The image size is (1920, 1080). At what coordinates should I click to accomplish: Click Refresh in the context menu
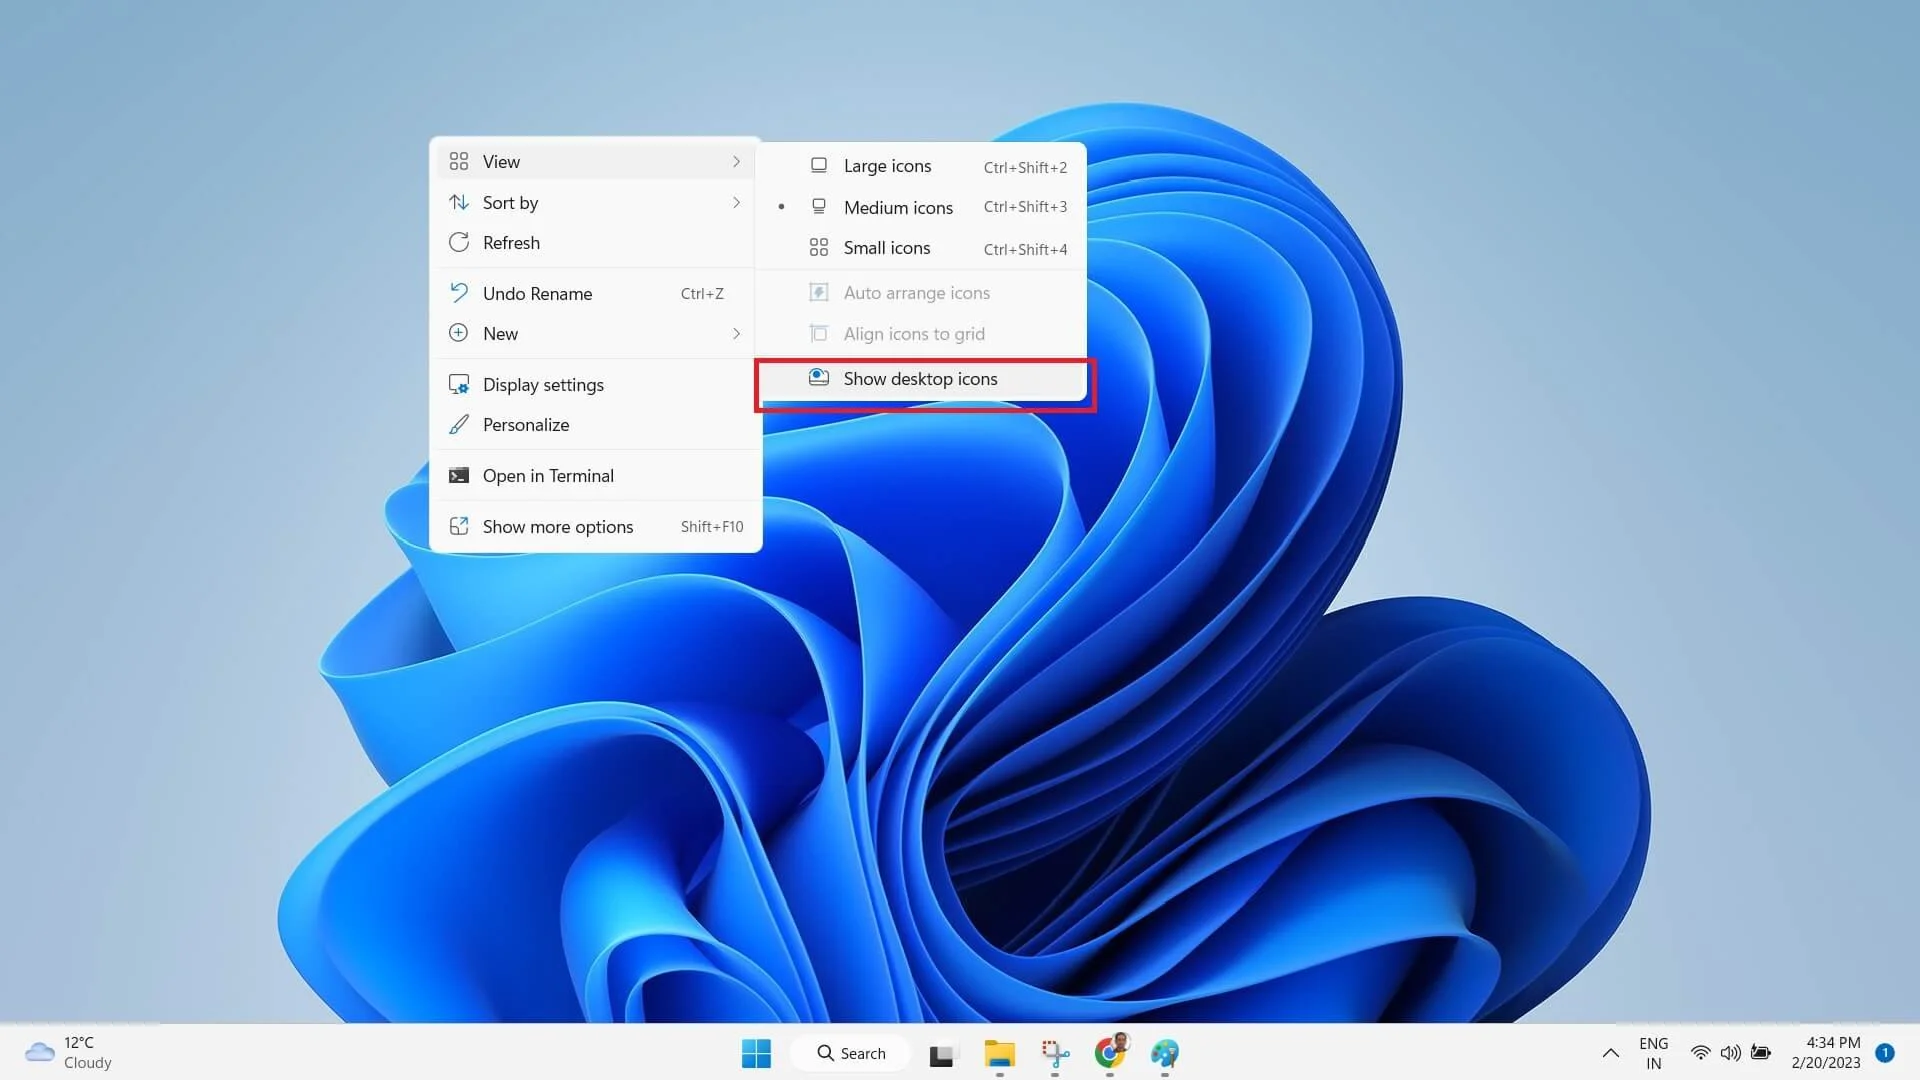point(511,242)
